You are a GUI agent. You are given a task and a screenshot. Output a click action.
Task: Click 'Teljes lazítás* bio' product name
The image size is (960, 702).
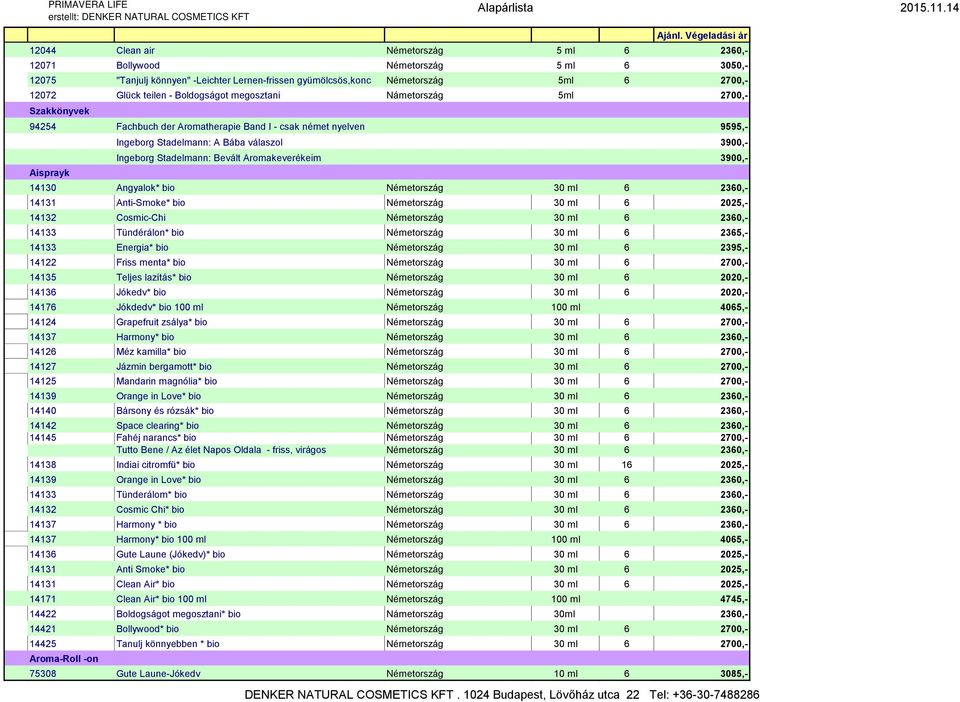[154, 277]
